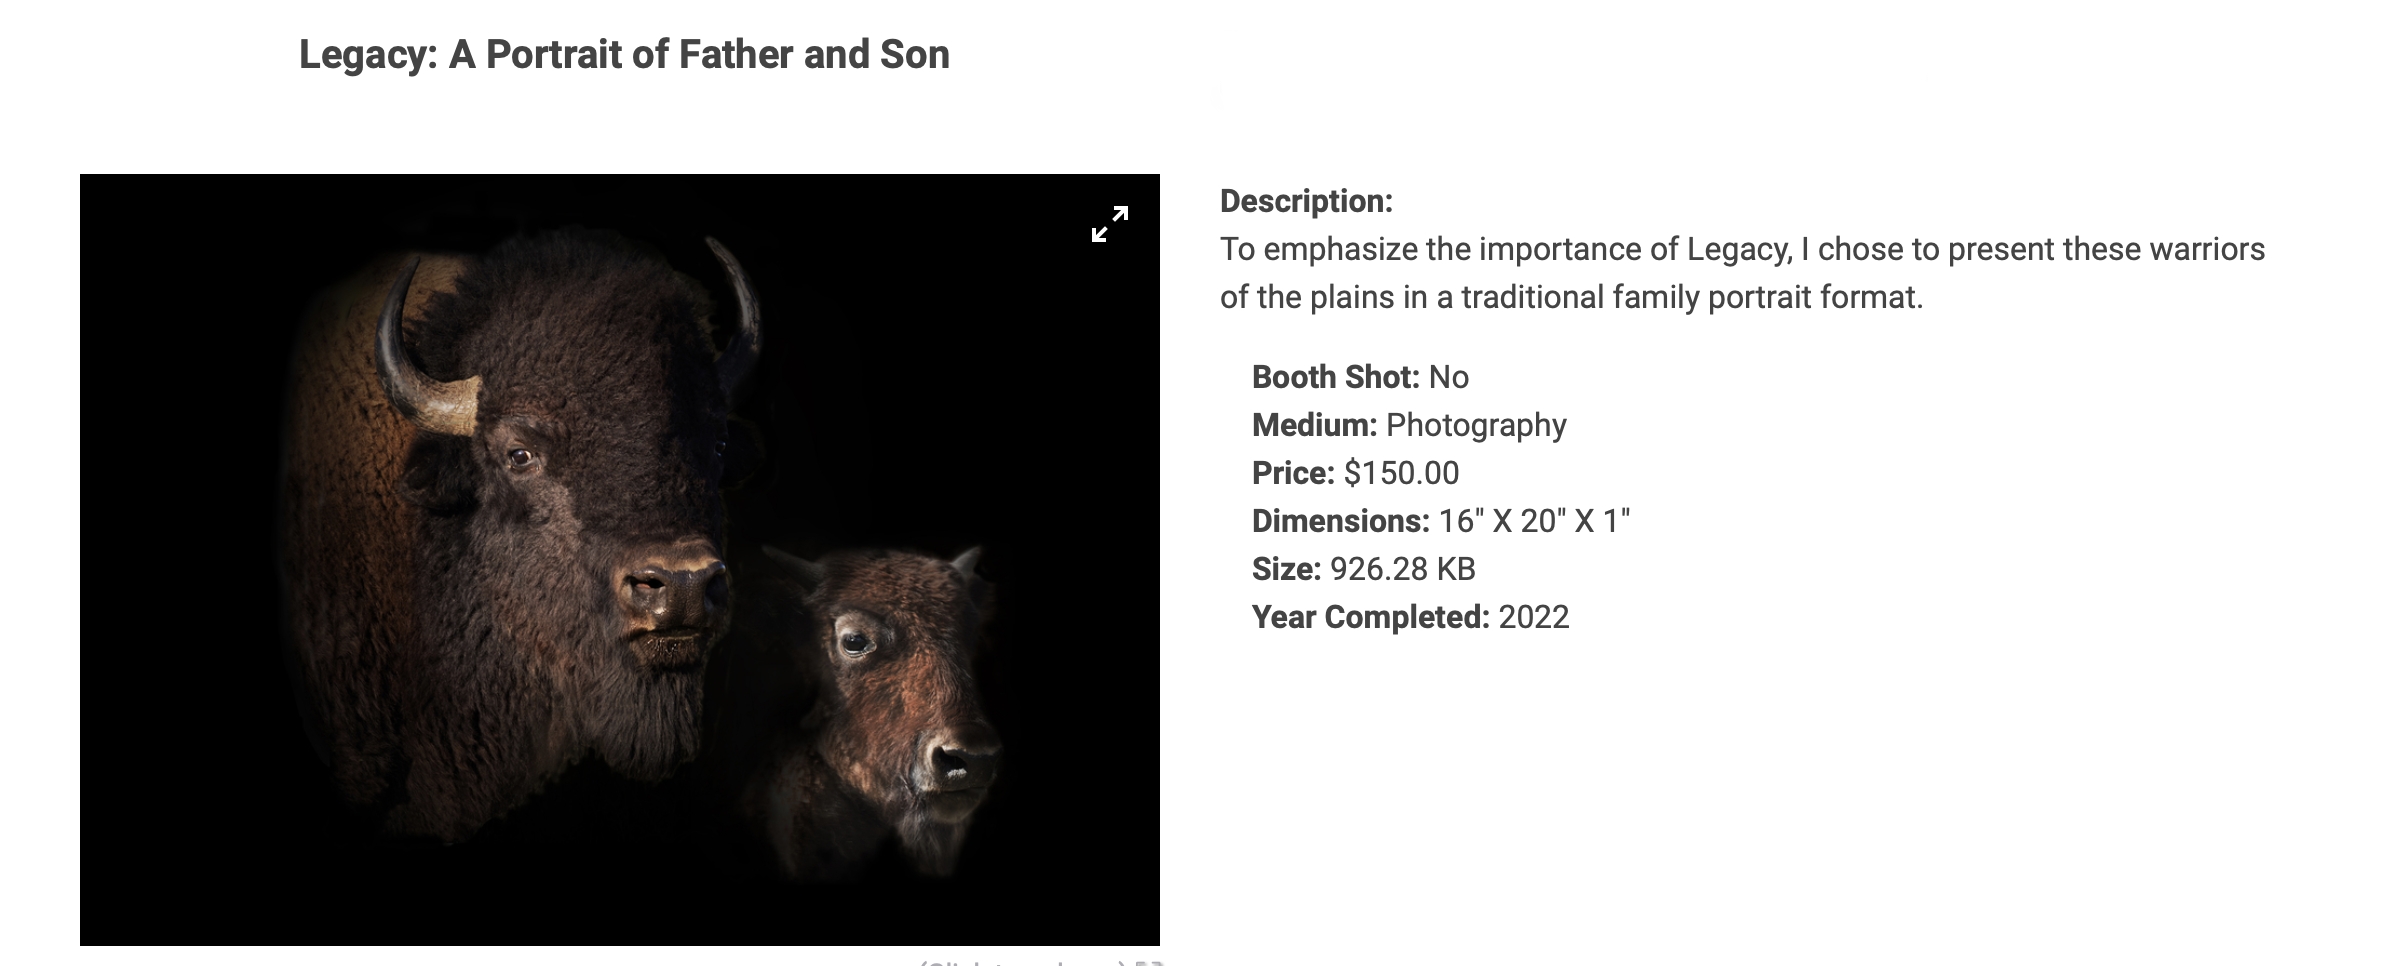The image size is (2394, 966).
Task: Click the Description heading
Action: (x=1306, y=201)
